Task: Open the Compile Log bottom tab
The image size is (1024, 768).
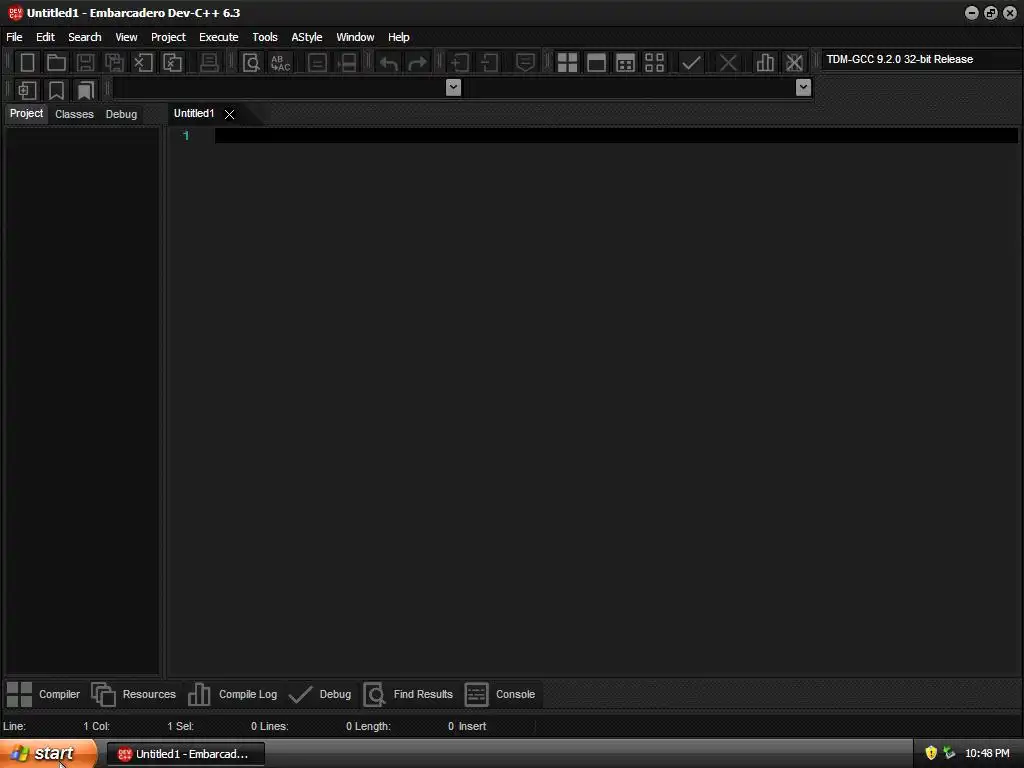Action: coord(232,694)
